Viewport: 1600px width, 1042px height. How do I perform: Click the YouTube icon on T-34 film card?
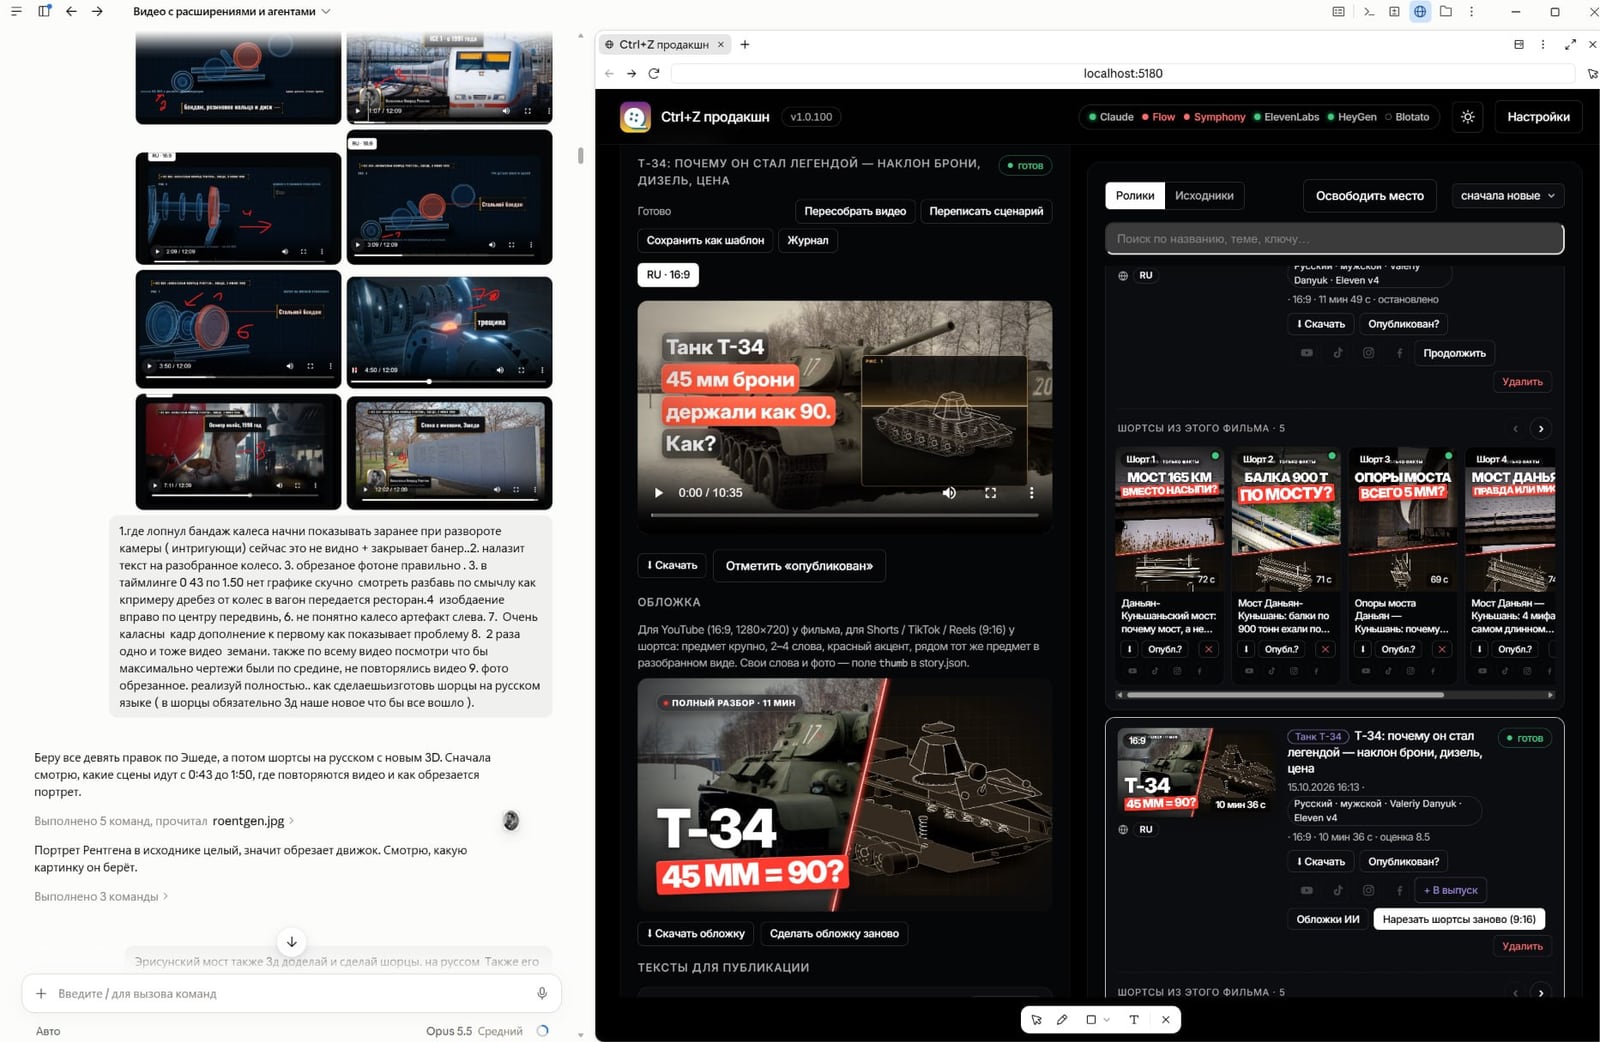[x=1306, y=890]
